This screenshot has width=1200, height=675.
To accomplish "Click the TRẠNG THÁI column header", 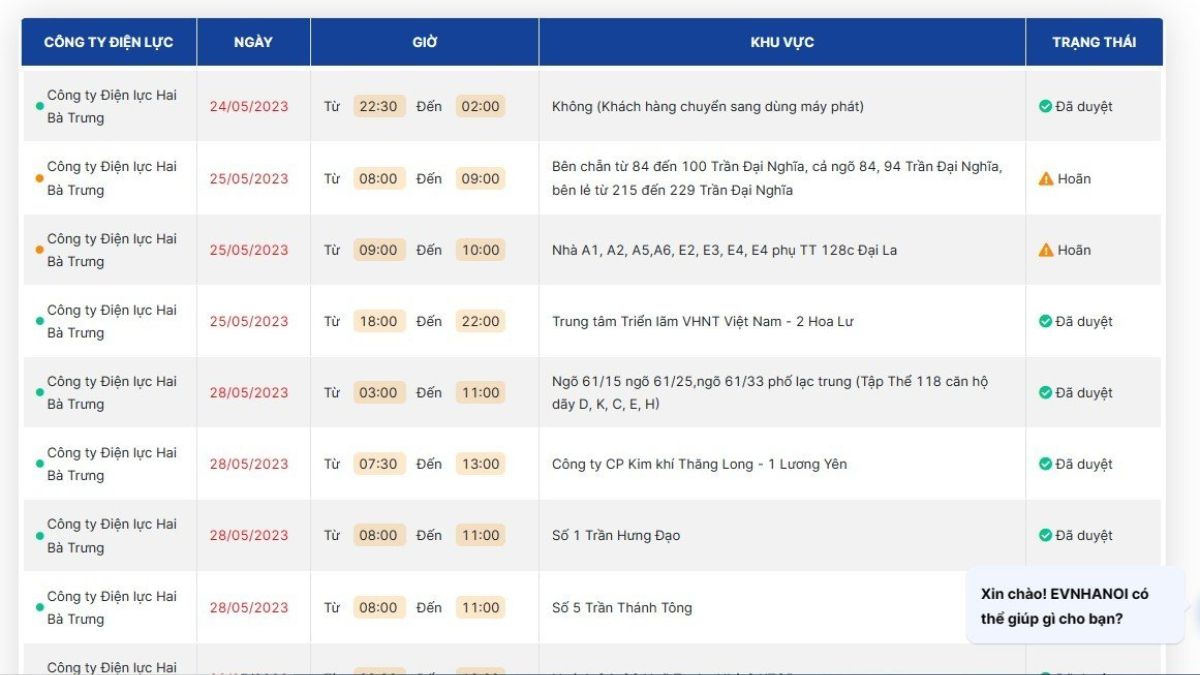I will (x=1094, y=42).
